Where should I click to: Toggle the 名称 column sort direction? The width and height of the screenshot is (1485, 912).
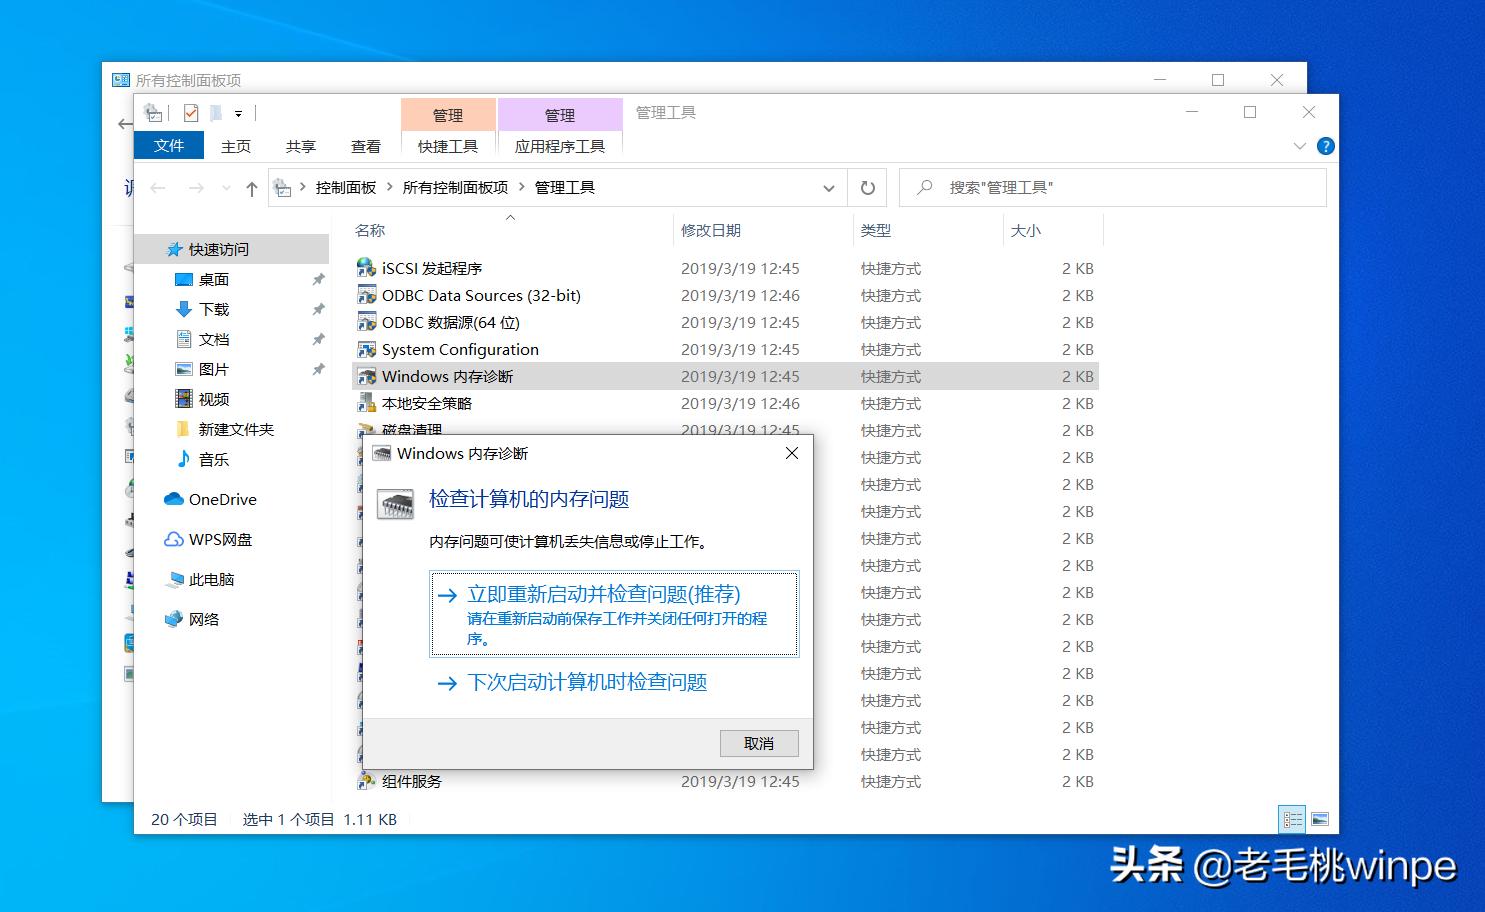click(x=369, y=230)
